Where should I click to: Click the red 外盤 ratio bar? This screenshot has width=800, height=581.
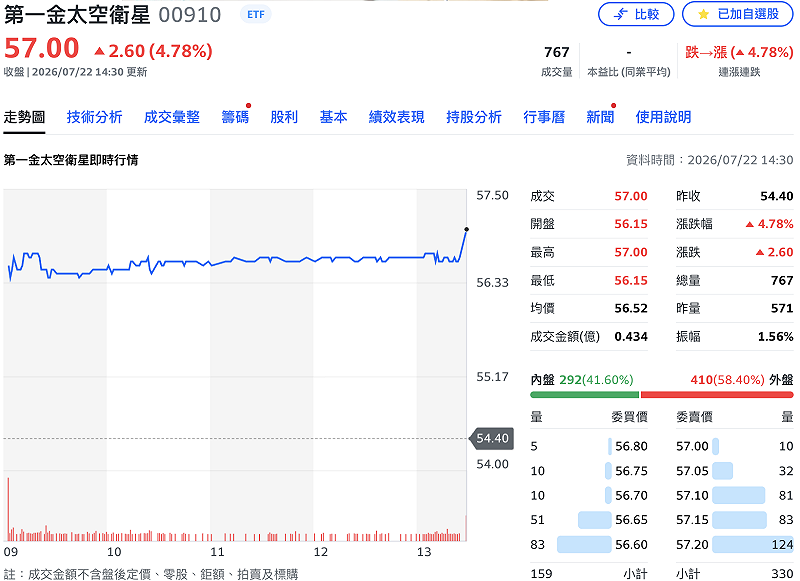(717, 394)
